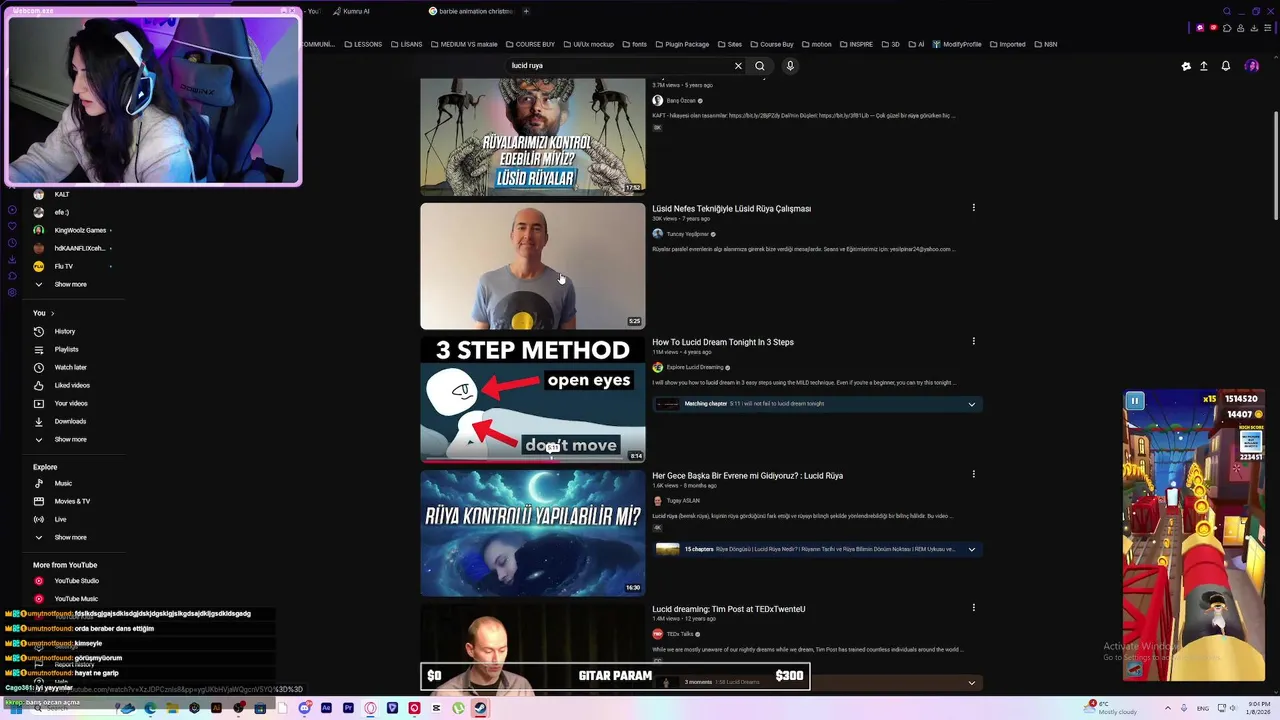Open the Discord icon in the taskbar
1280x720 pixels.
[x=304, y=708]
